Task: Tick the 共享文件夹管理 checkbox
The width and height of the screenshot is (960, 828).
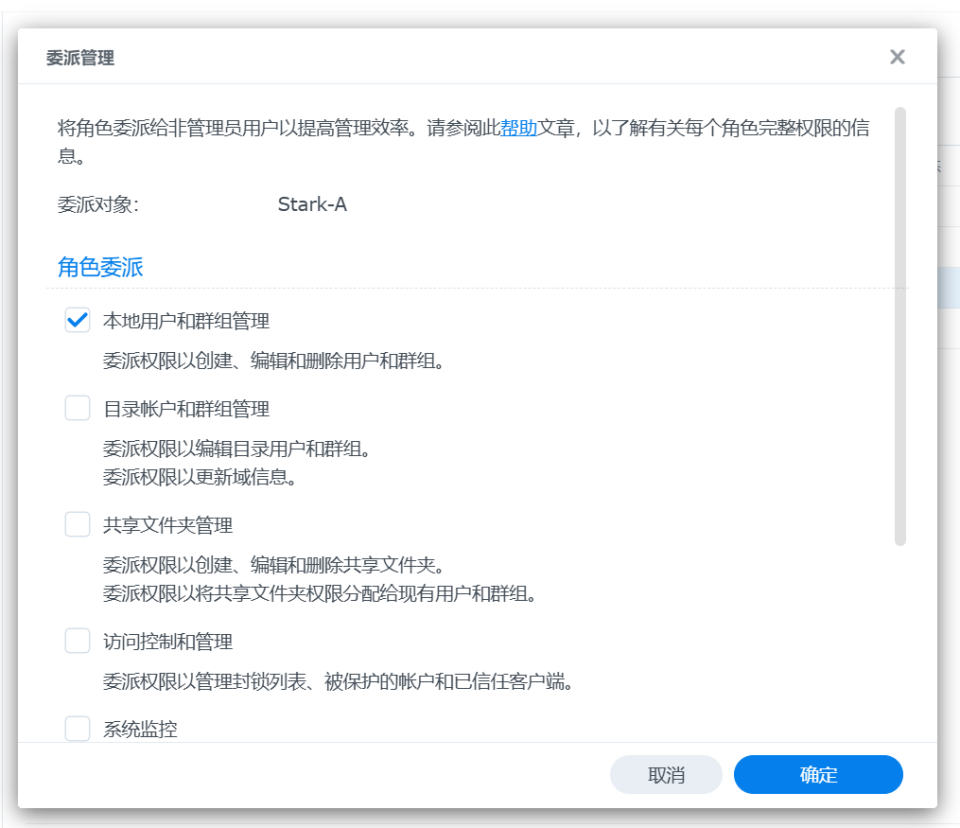Action: (77, 524)
